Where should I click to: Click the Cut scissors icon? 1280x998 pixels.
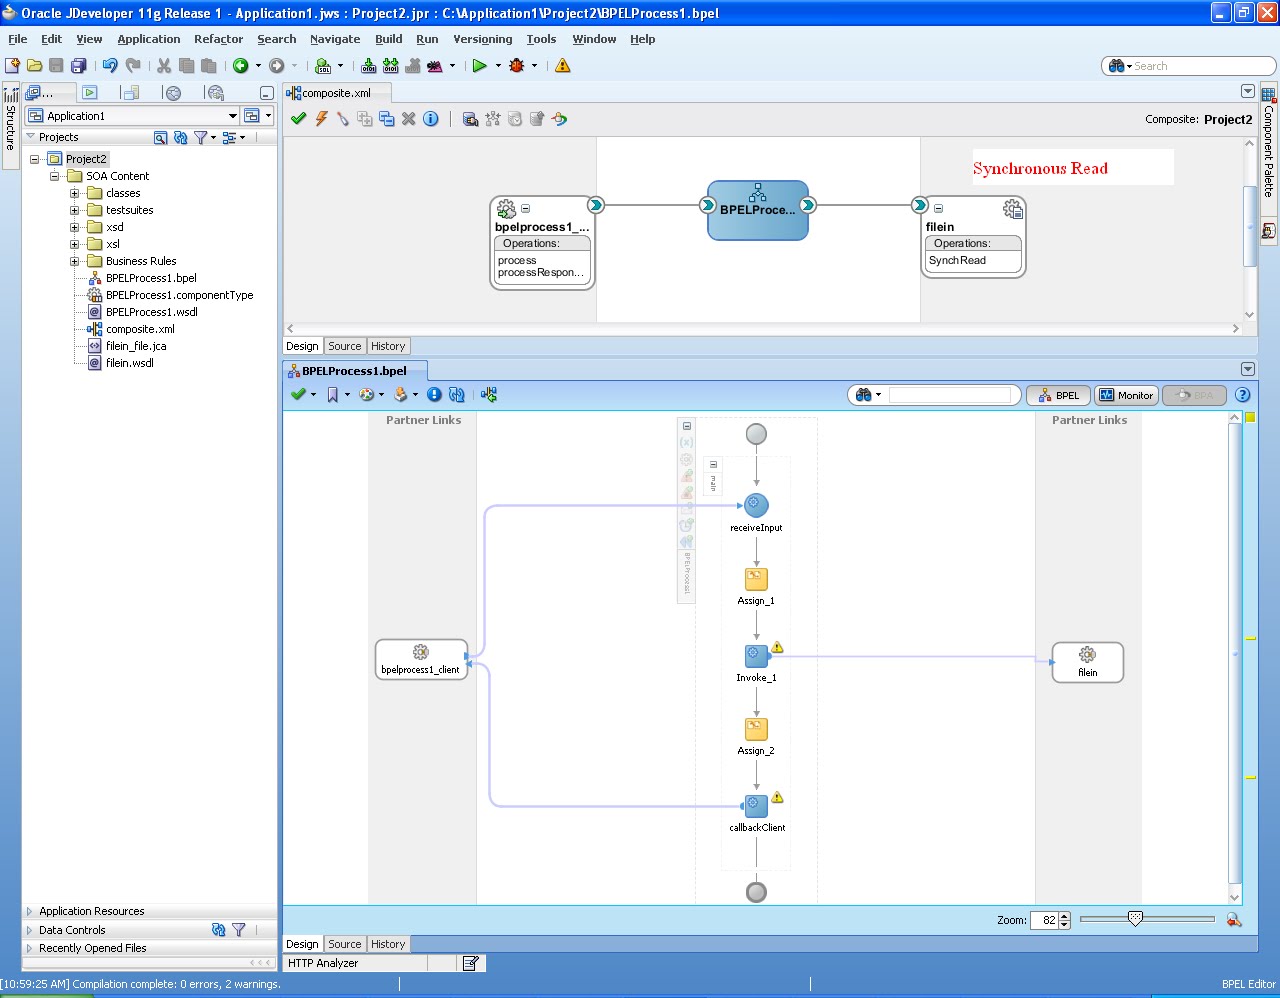click(x=164, y=65)
